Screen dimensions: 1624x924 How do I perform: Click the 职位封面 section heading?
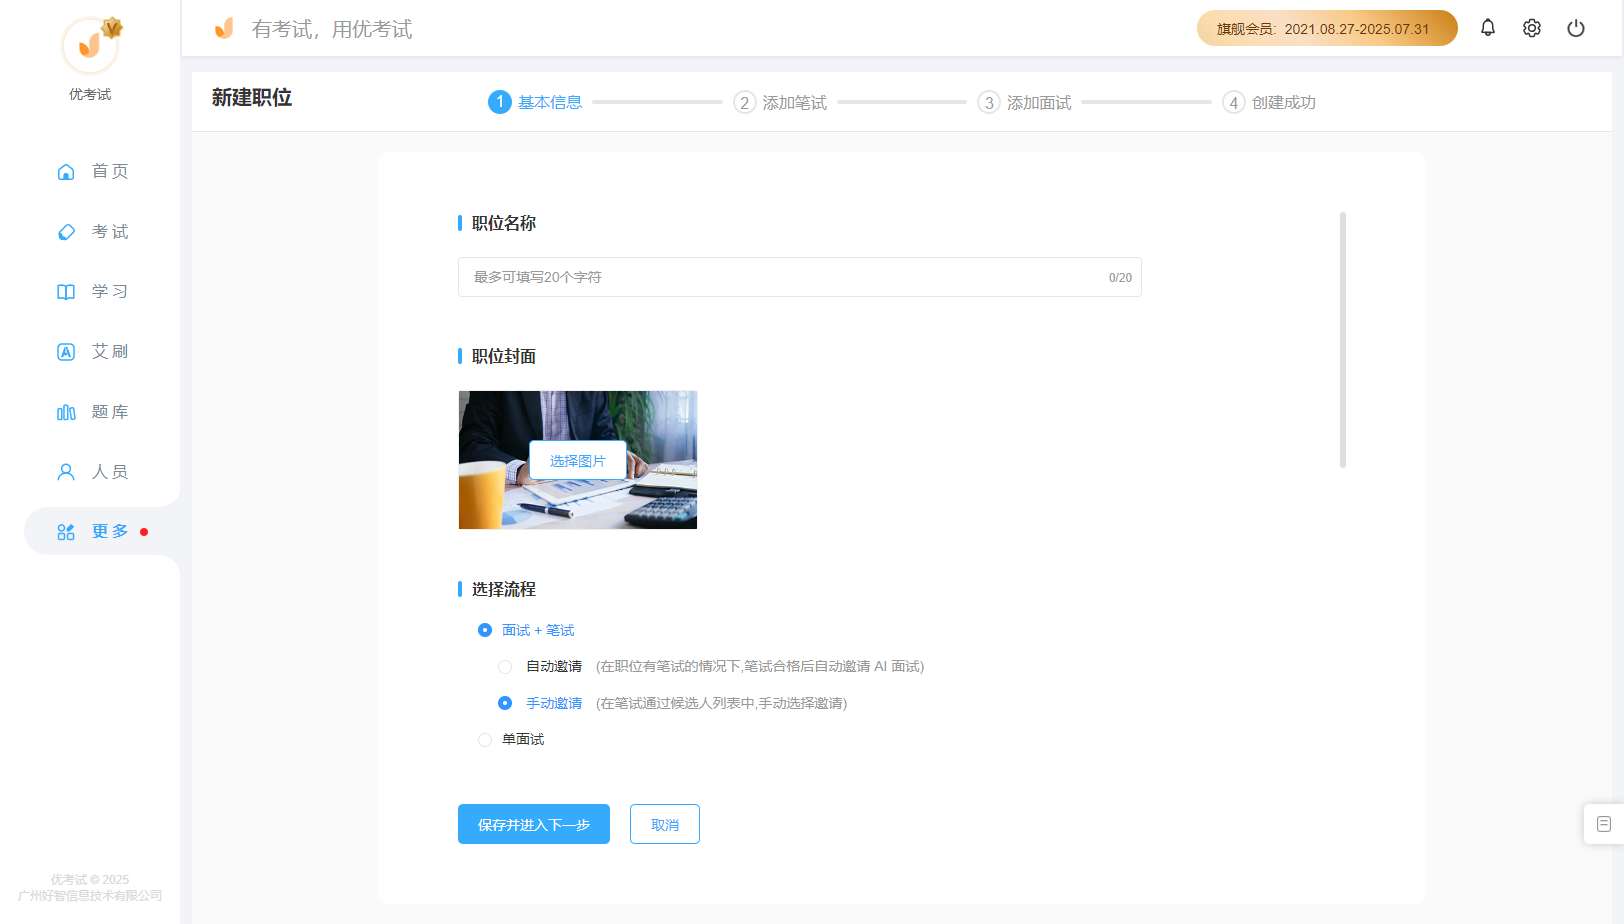[x=504, y=356]
